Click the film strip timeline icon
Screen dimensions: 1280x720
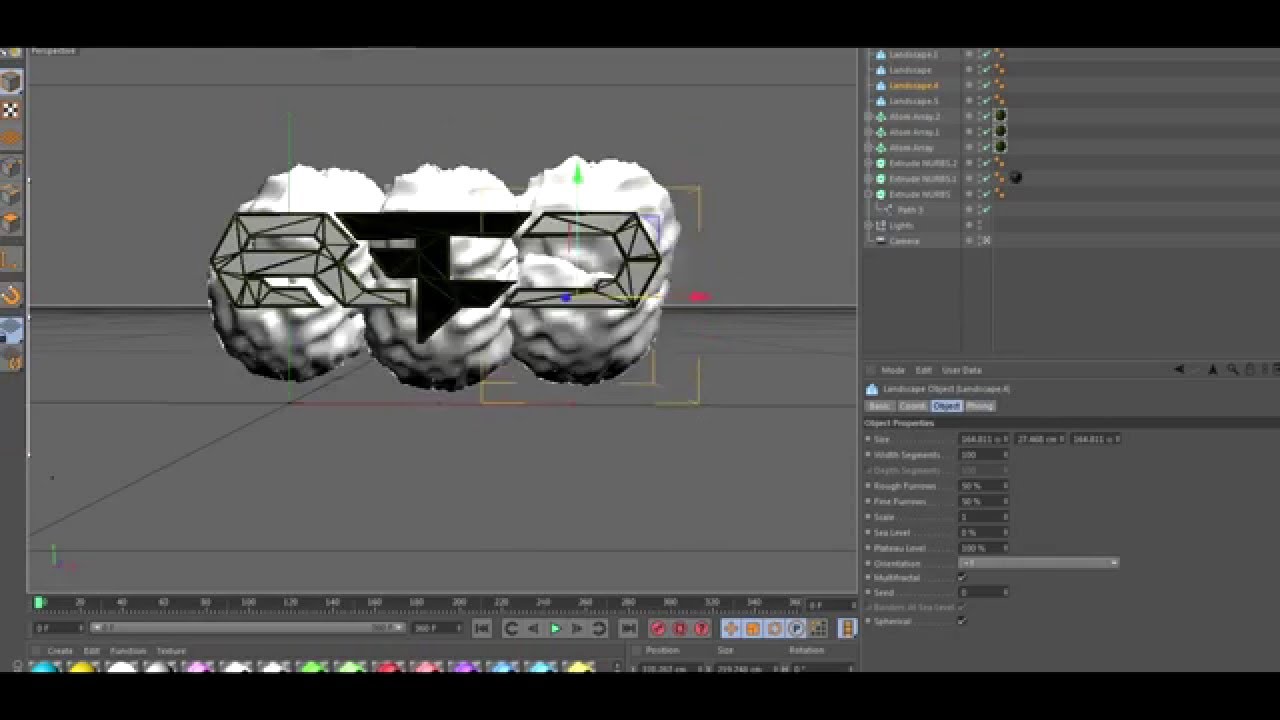847,628
